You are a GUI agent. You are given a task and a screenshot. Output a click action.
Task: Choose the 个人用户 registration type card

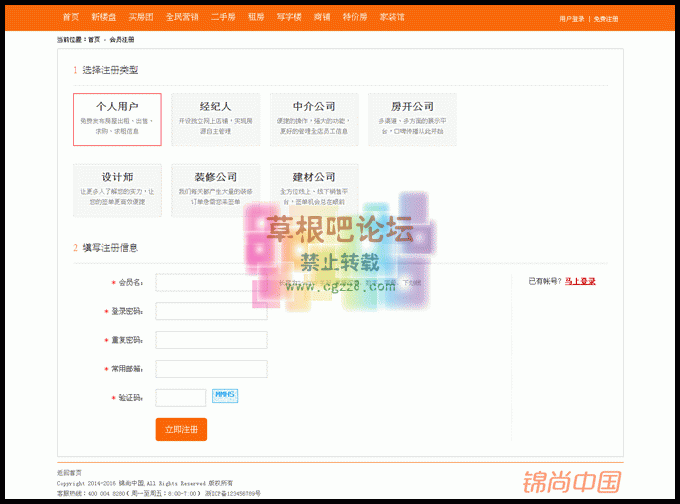pyautogui.click(x=117, y=119)
